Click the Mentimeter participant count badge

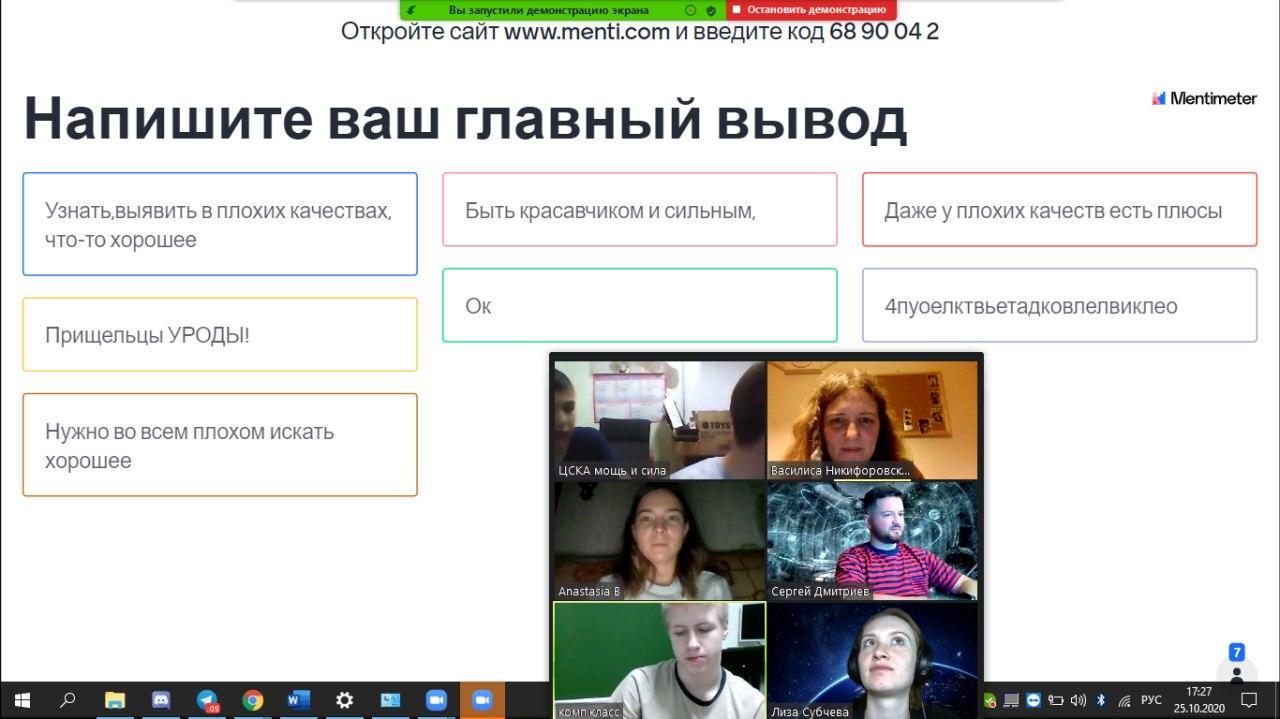pos(1237,652)
